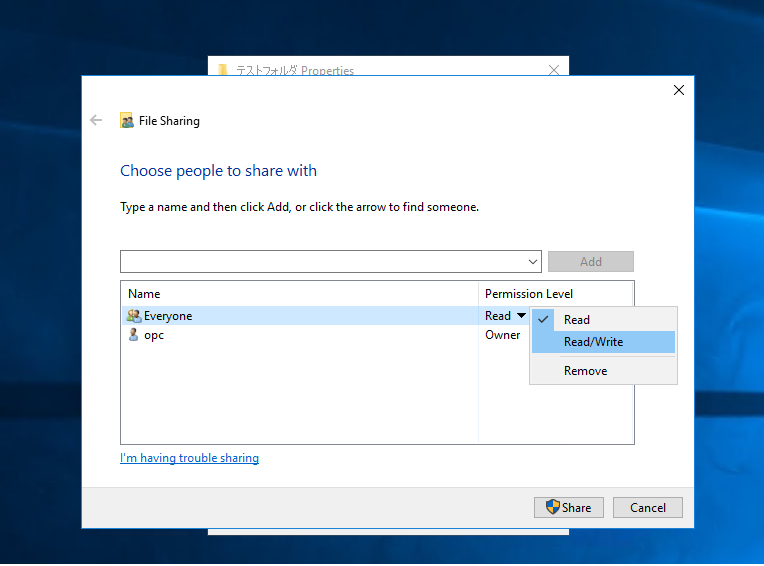The width and height of the screenshot is (764, 566).
Task: Click the folder icon in Properties title bar
Action: pos(223,70)
